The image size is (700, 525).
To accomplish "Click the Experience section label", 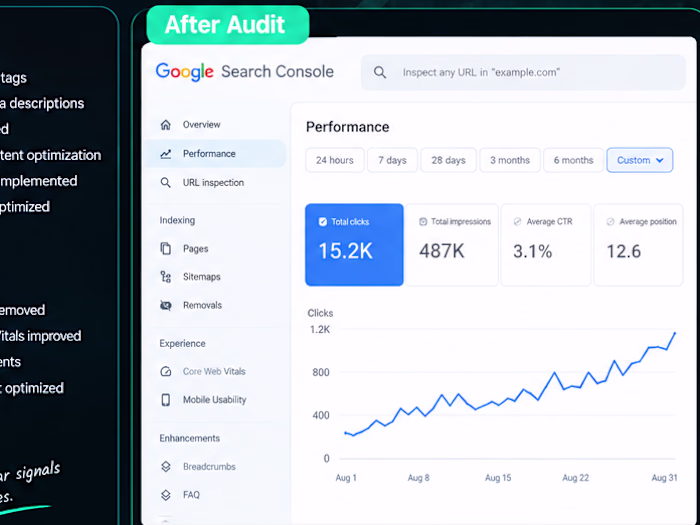I will click(x=182, y=344).
